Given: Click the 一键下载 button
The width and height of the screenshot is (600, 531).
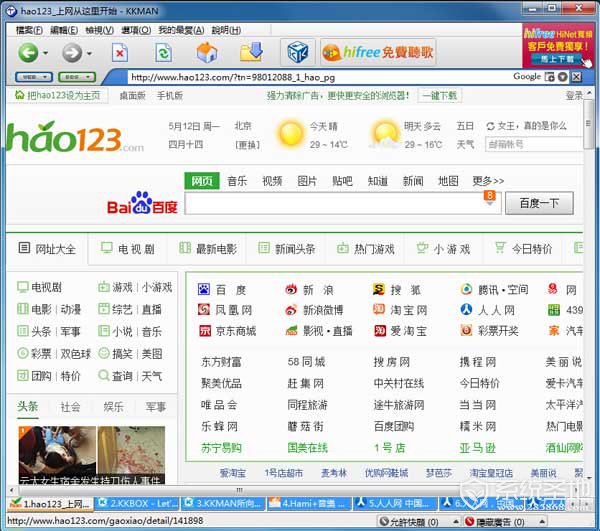Looking at the screenshot, I should point(440,95).
